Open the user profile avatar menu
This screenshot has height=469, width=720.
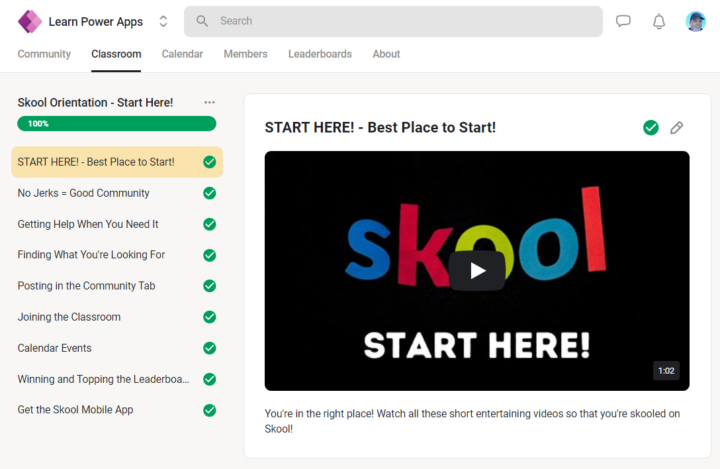(696, 21)
